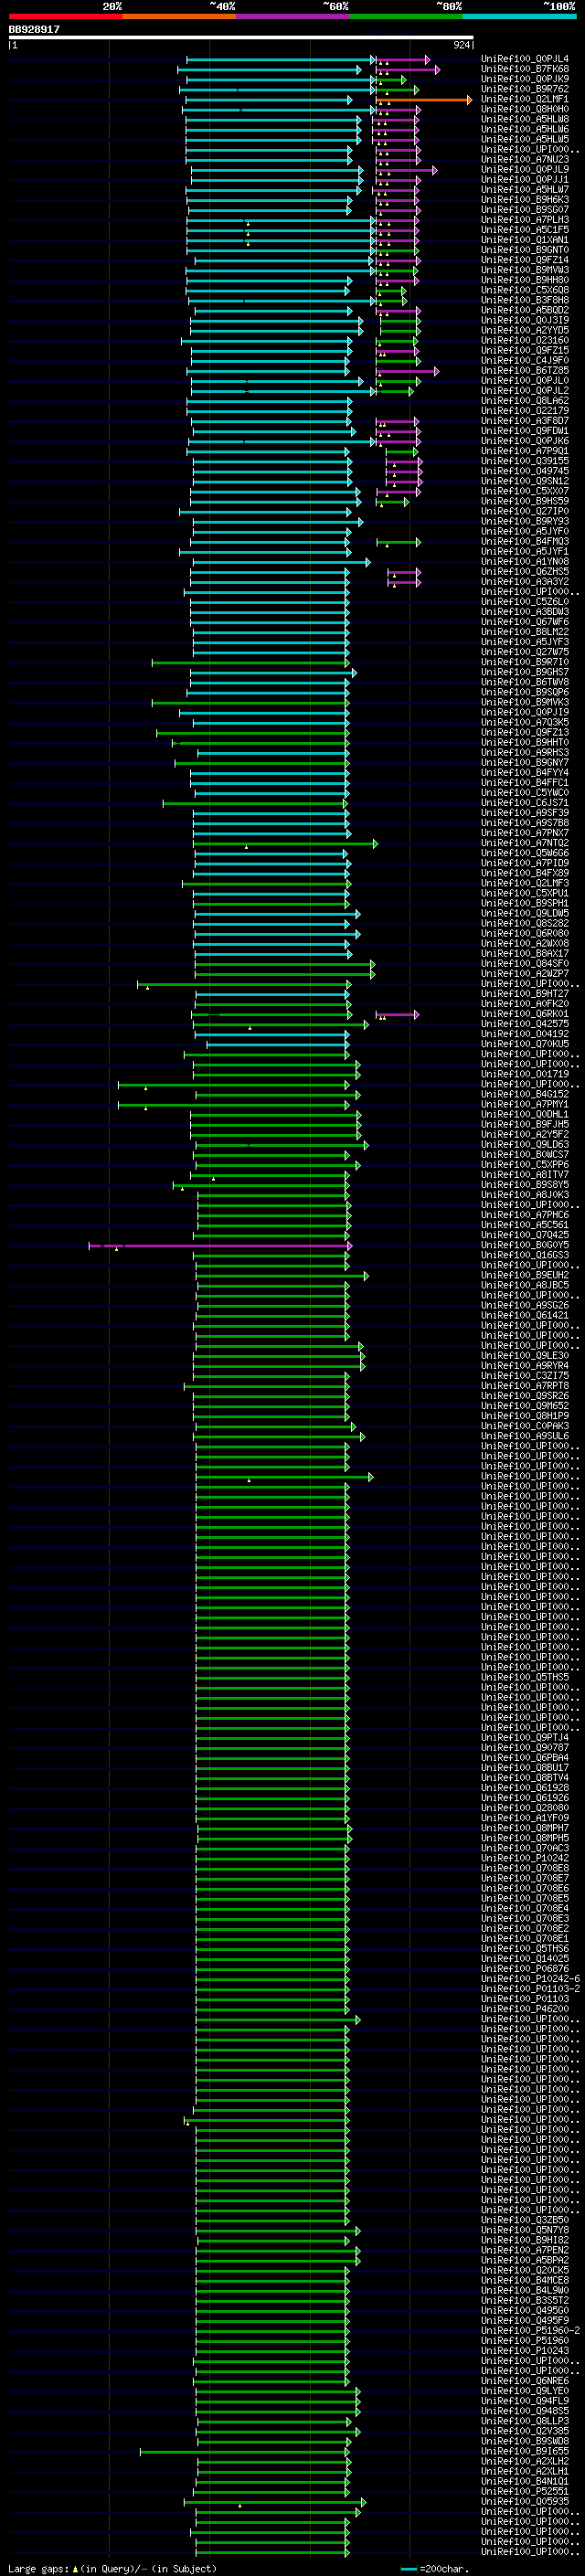
Task: Open hit UniRef100_A2YYD5
Action: point(525,331)
